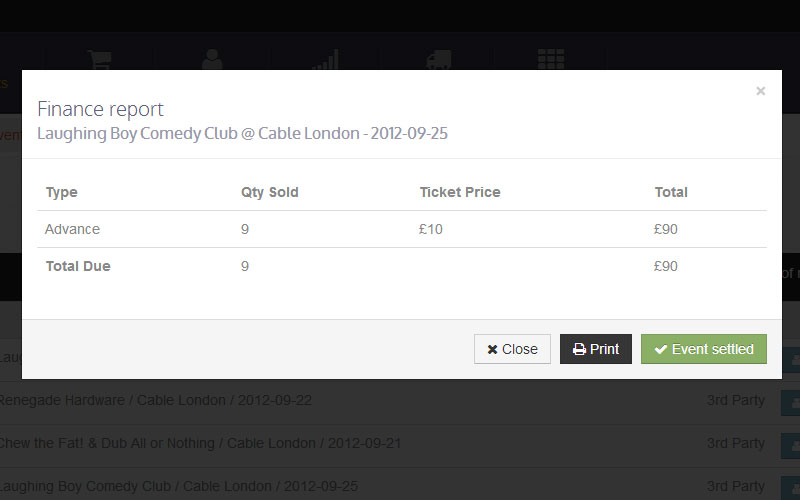Click action icon on bottom Laughing Boy row

click(x=791, y=487)
